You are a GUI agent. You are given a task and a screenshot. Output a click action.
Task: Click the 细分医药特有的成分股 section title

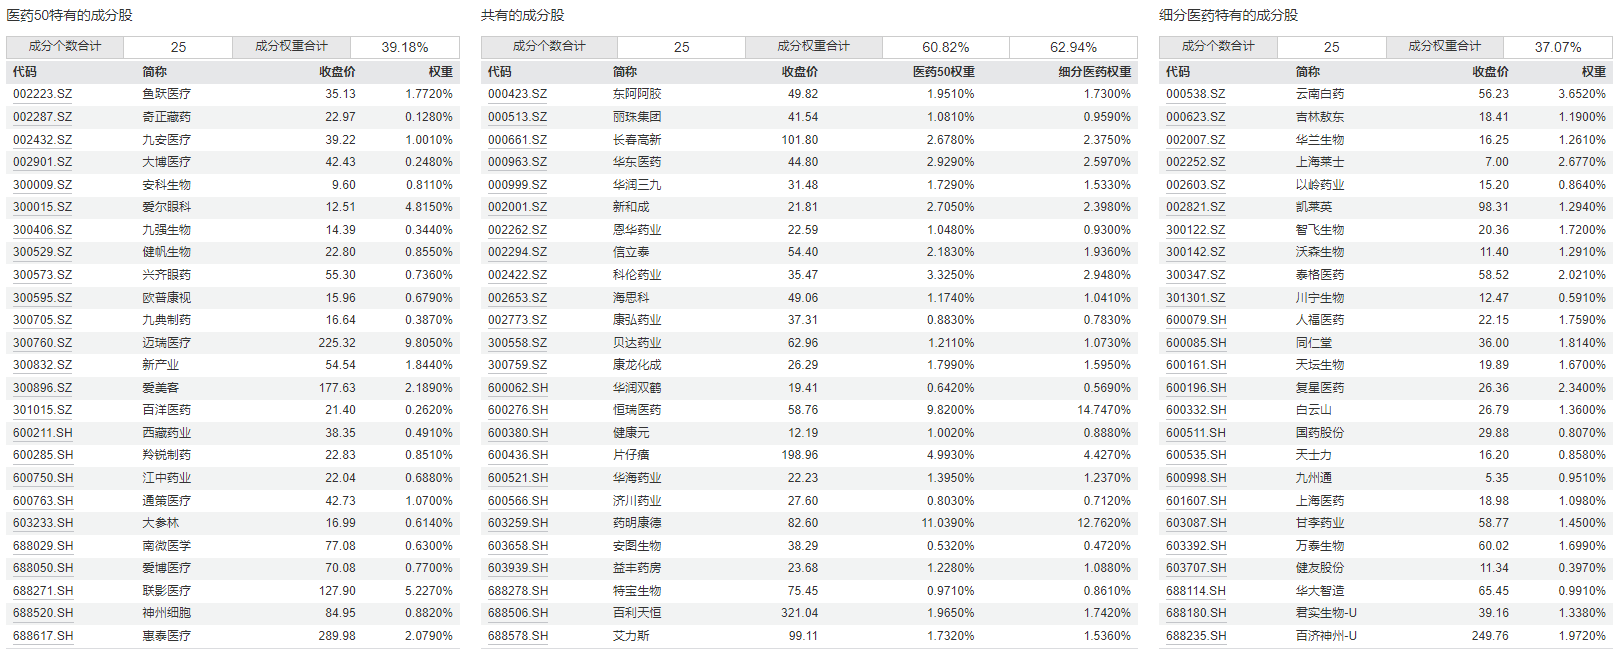[x=1228, y=15]
